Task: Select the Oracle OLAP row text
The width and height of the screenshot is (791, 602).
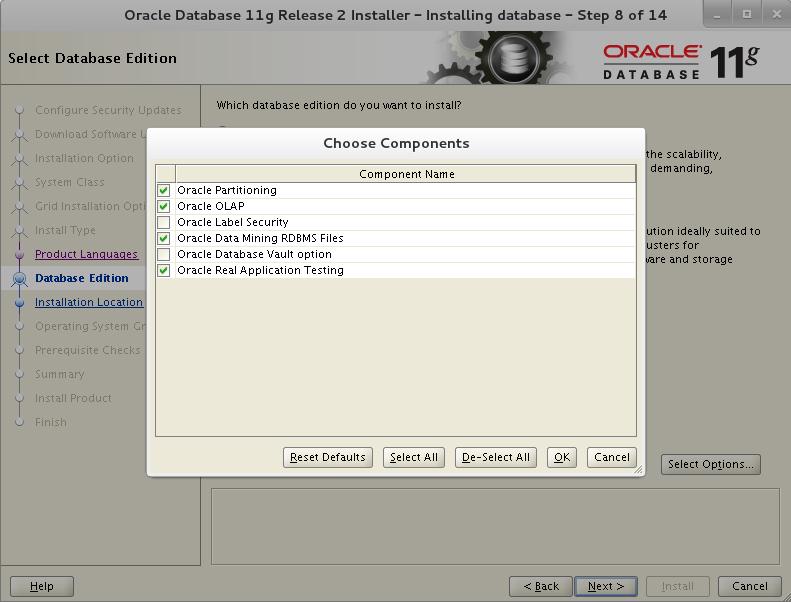Action: coord(211,206)
